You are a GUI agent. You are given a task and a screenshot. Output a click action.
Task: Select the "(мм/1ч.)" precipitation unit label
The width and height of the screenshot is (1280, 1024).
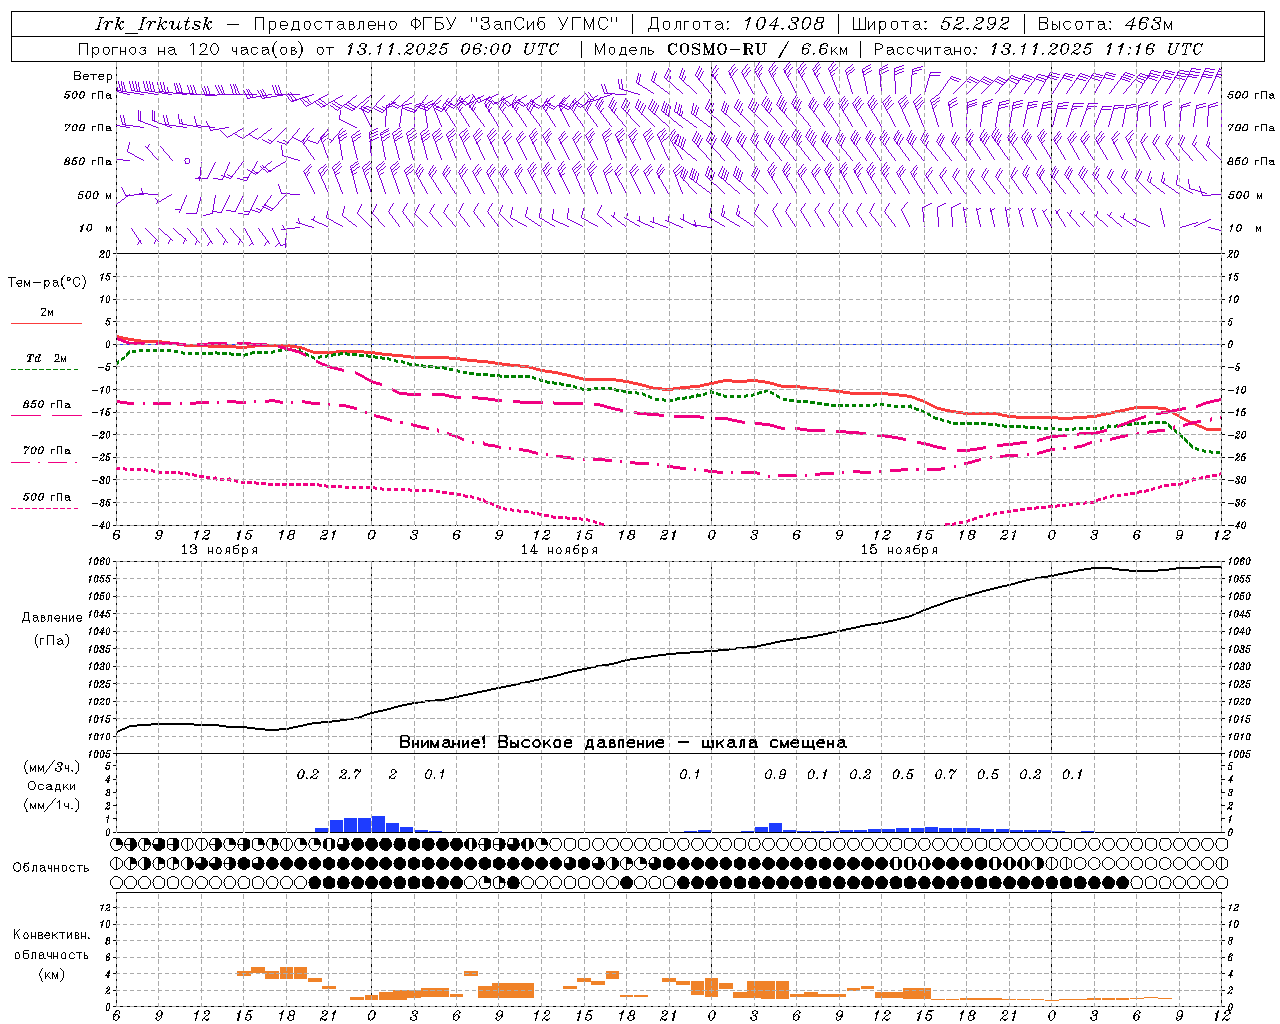click(51, 805)
